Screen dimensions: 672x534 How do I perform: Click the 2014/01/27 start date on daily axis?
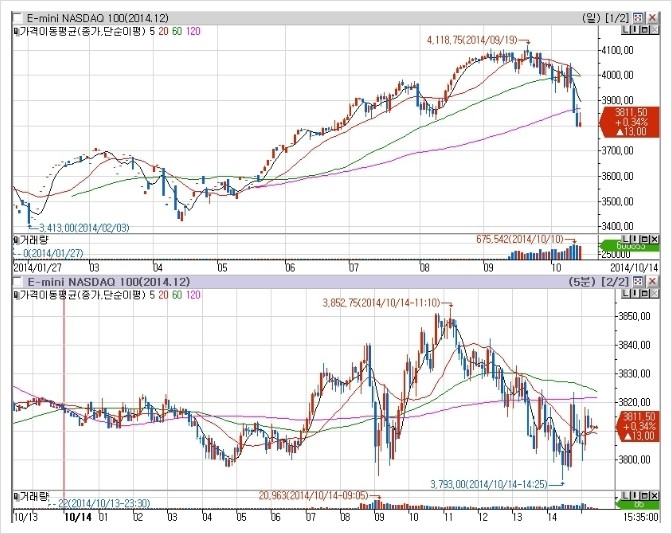click(37, 267)
